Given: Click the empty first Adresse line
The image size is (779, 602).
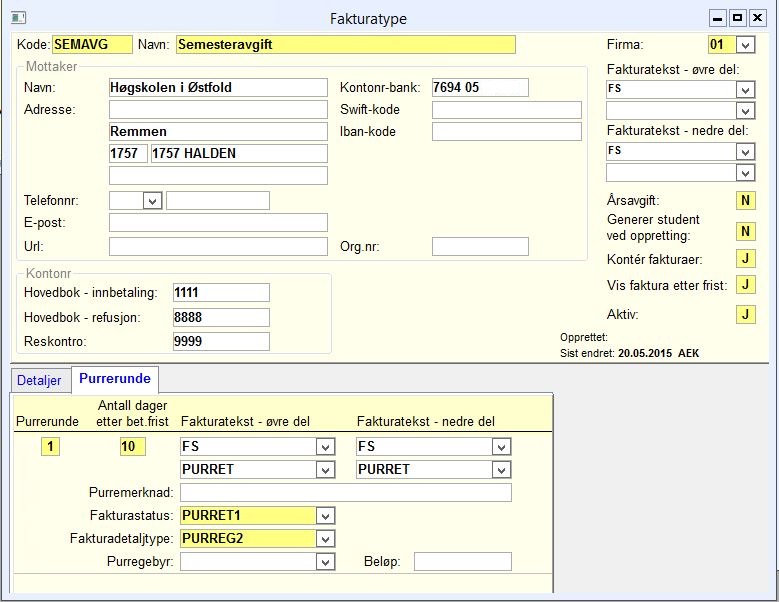Looking at the screenshot, I should pos(218,110).
